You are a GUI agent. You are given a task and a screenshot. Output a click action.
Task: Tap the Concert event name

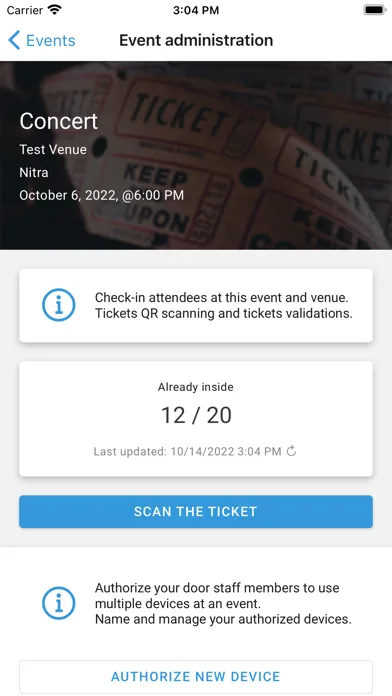pos(59,121)
